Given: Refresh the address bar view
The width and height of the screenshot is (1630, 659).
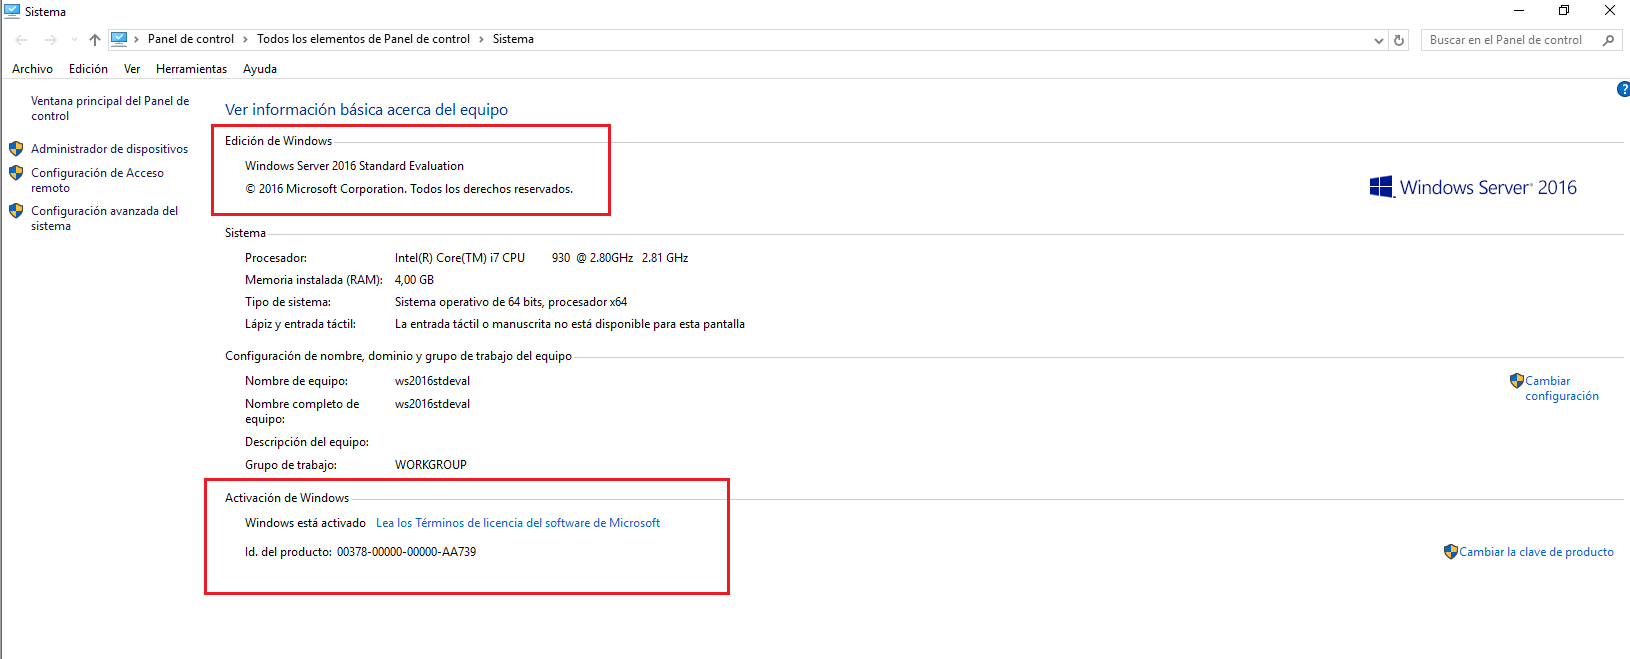Looking at the screenshot, I should (x=1399, y=40).
